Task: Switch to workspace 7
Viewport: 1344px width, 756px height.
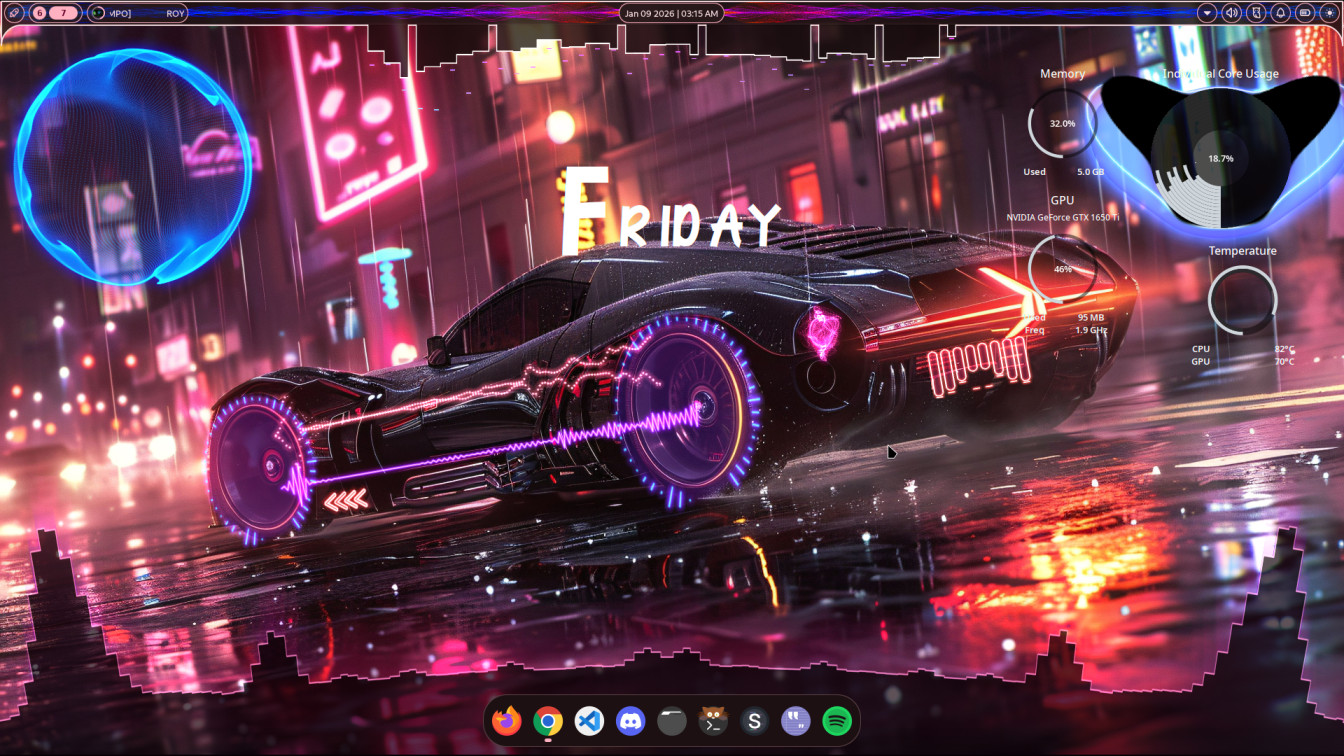Action: [65, 13]
